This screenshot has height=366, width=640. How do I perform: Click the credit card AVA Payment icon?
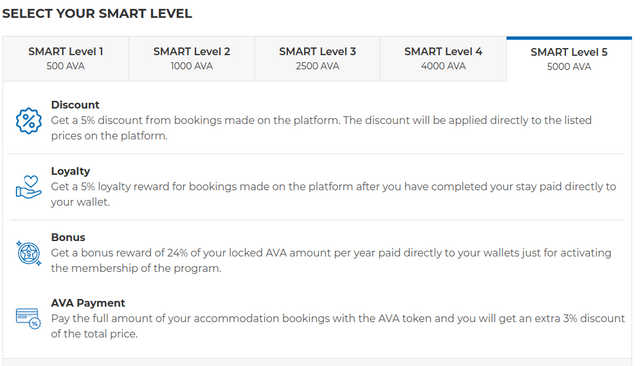coord(28,319)
